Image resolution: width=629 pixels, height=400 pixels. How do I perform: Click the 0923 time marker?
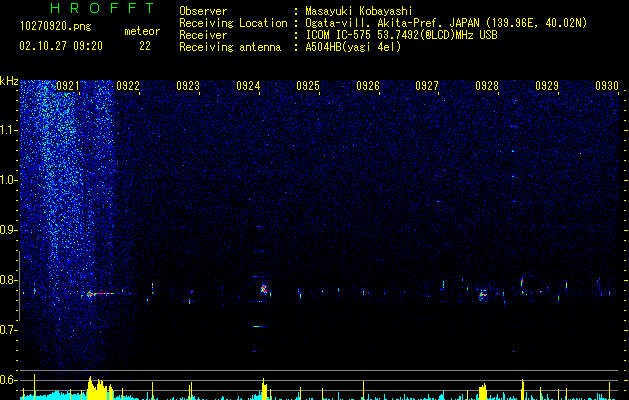[188, 86]
